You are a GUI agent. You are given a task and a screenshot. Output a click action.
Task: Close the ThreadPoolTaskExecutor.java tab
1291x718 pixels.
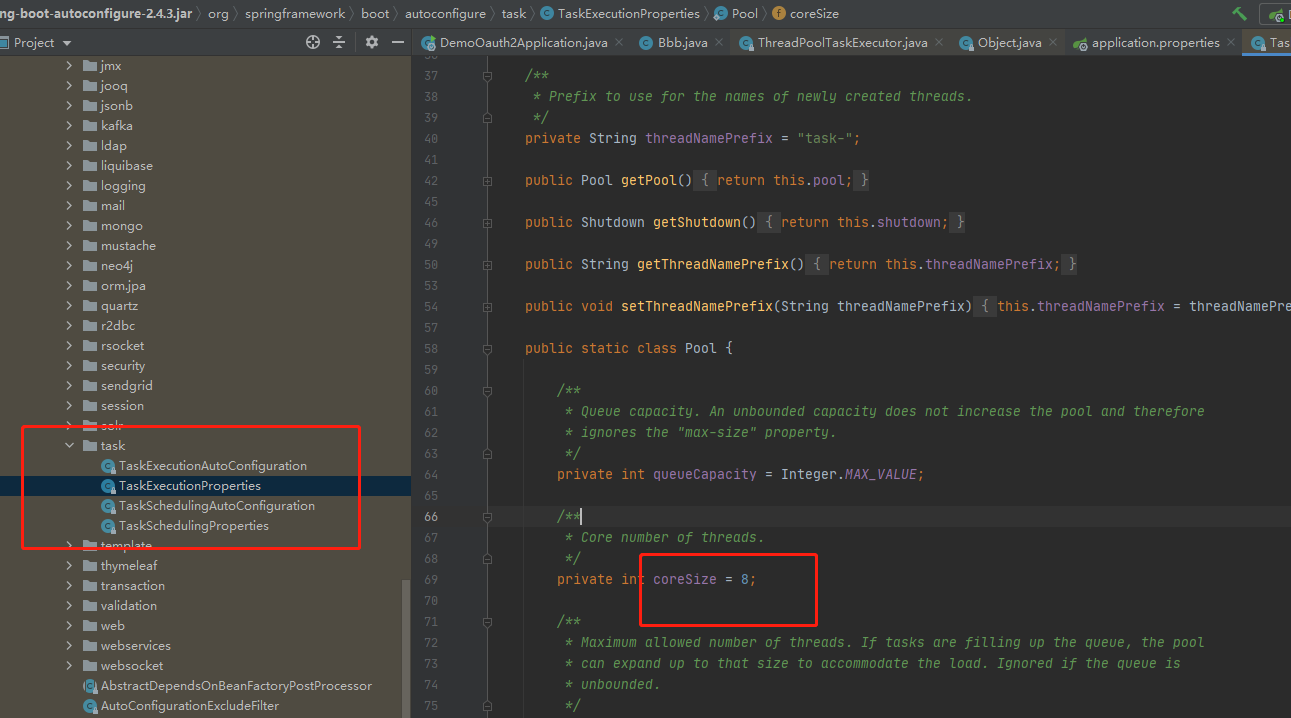click(941, 43)
